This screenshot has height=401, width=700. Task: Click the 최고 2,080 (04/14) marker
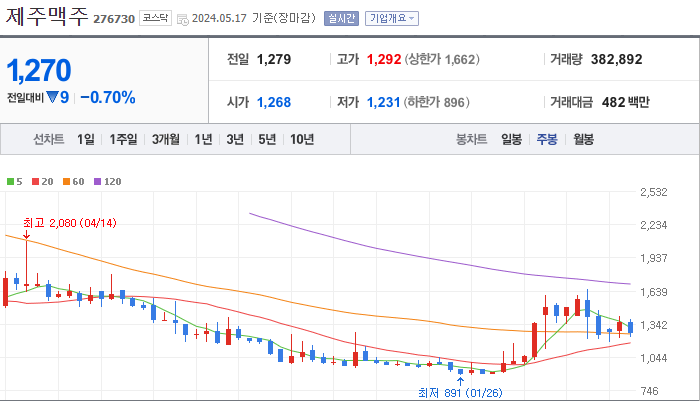pyautogui.click(x=70, y=223)
